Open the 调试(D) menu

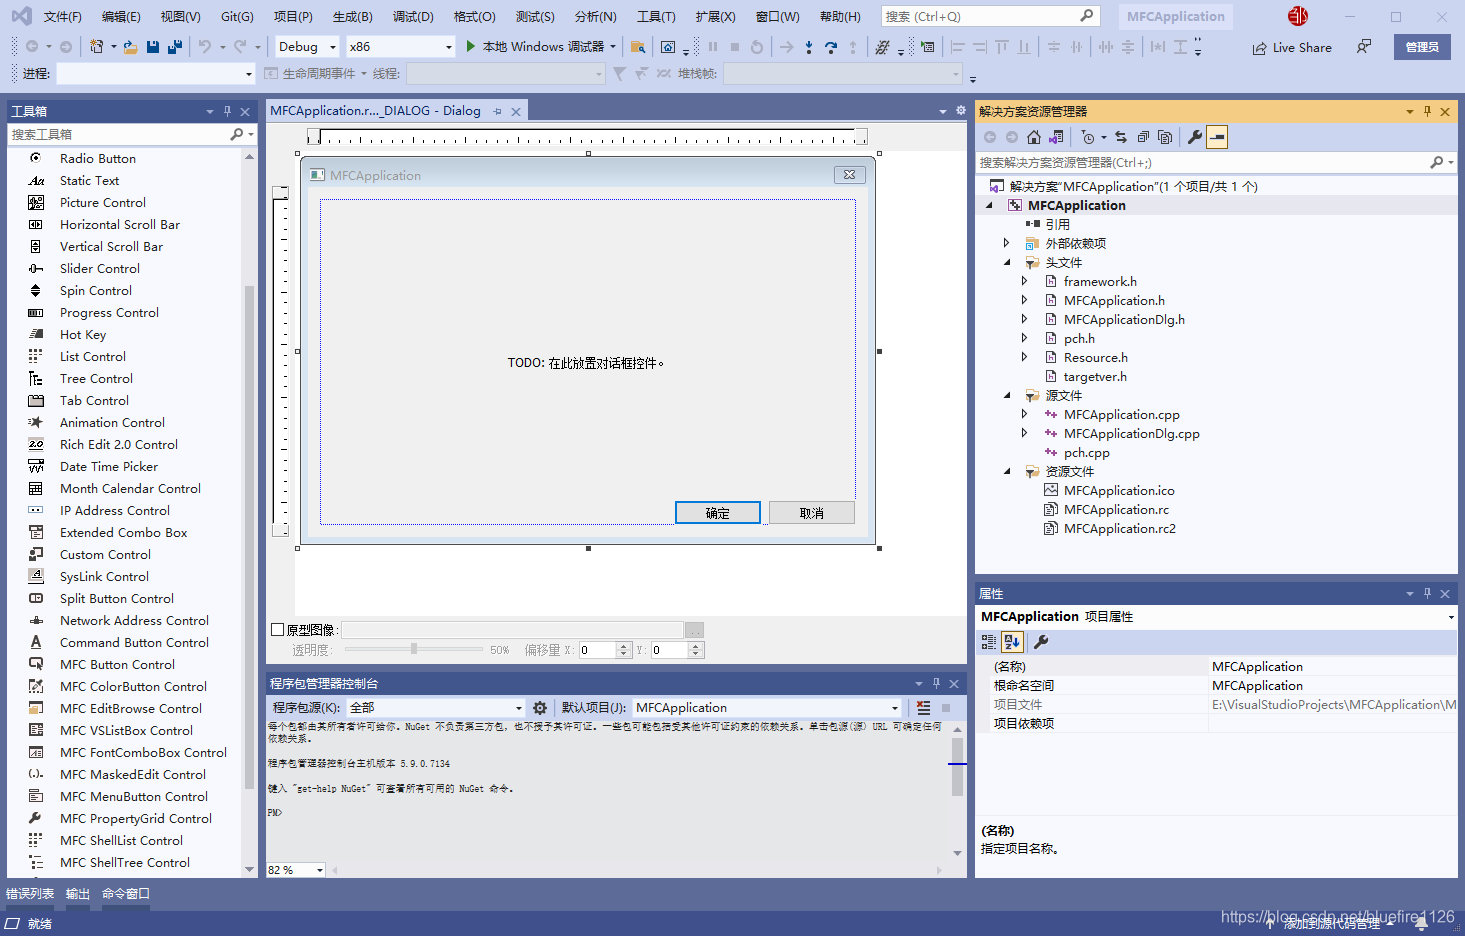click(x=413, y=16)
